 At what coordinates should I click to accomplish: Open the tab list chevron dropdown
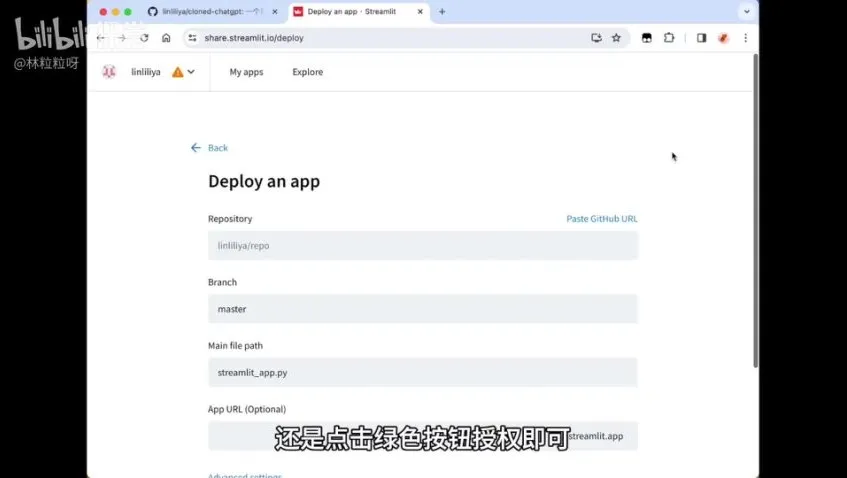pos(746,12)
